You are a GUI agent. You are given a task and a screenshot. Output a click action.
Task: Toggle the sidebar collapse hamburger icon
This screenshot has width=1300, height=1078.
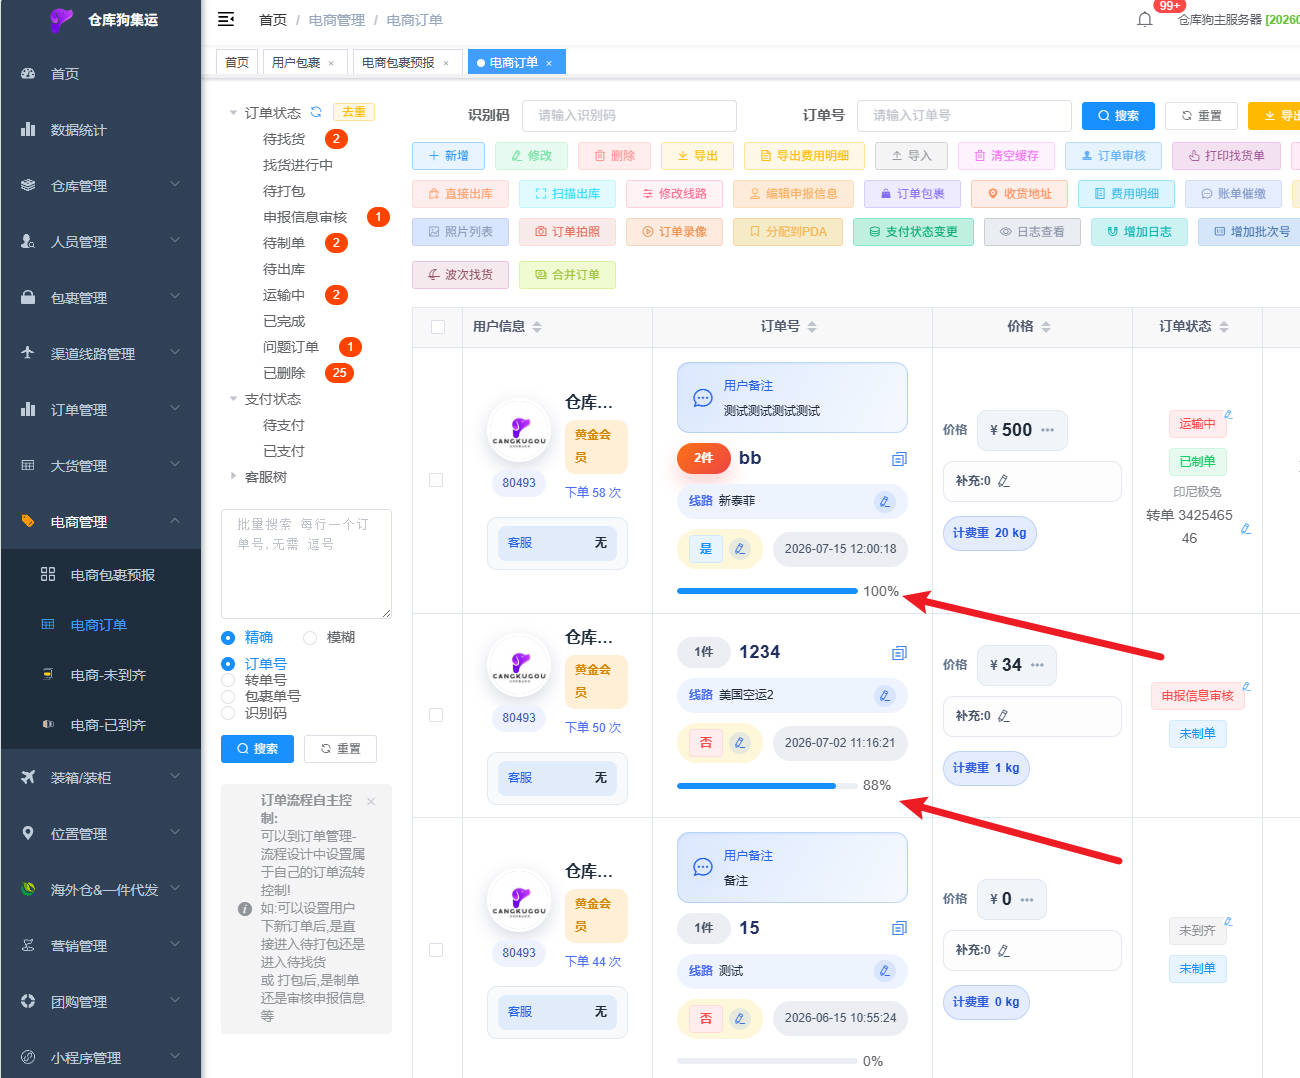pyautogui.click(x=226, y=19)
